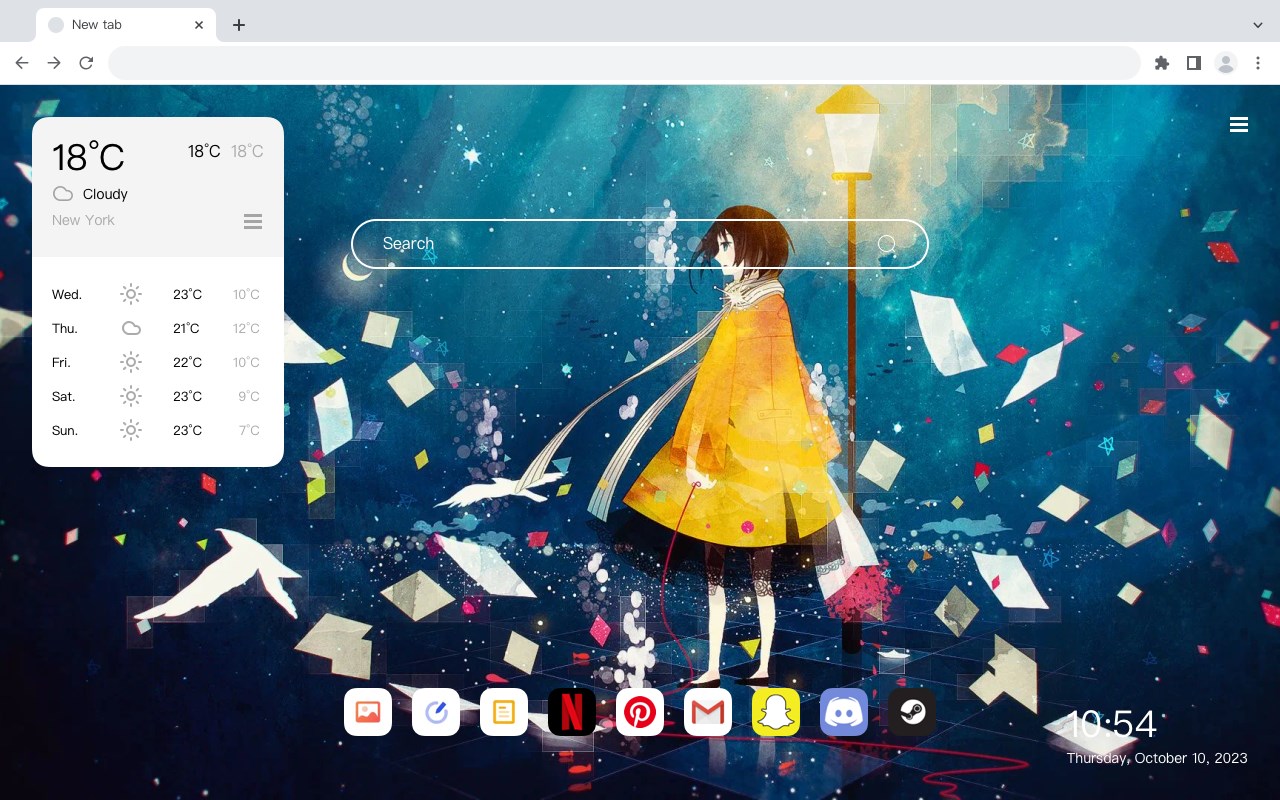Viewport: 1280px width, 800px height.
Task: Select the Sat. forecast row
Action: (158, 396)
